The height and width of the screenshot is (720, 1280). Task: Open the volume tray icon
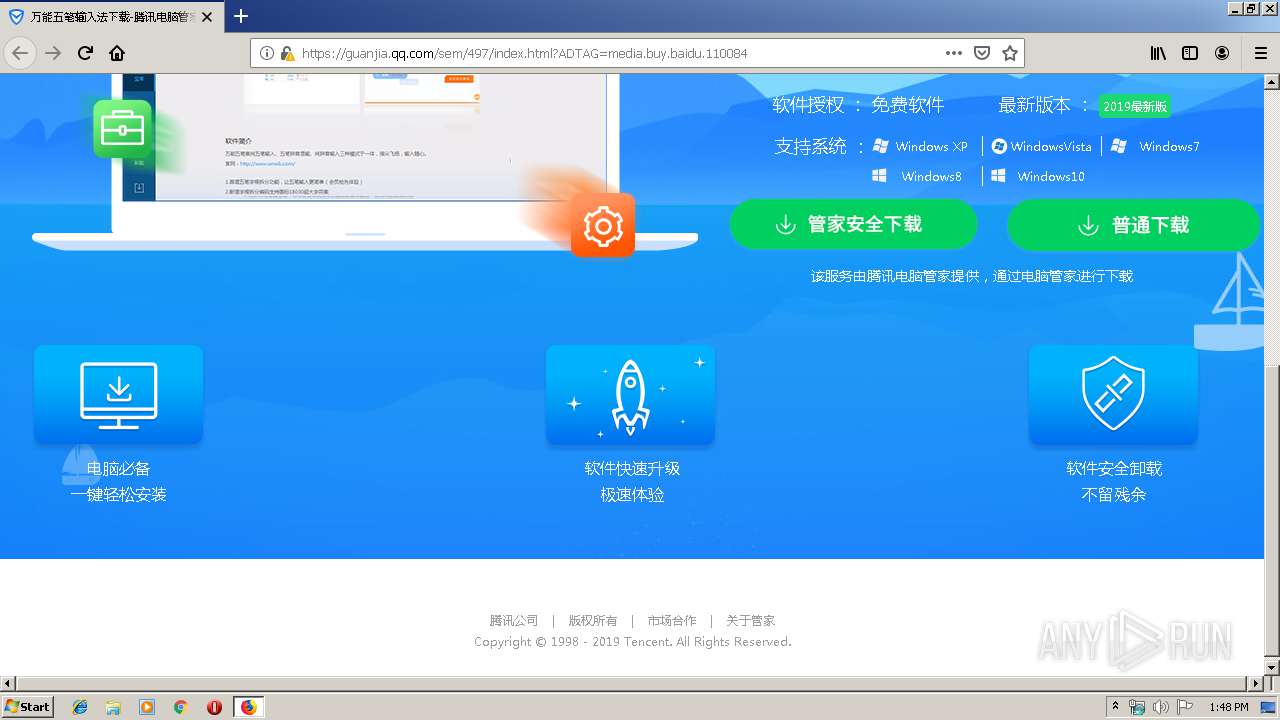pos(1160,707)
